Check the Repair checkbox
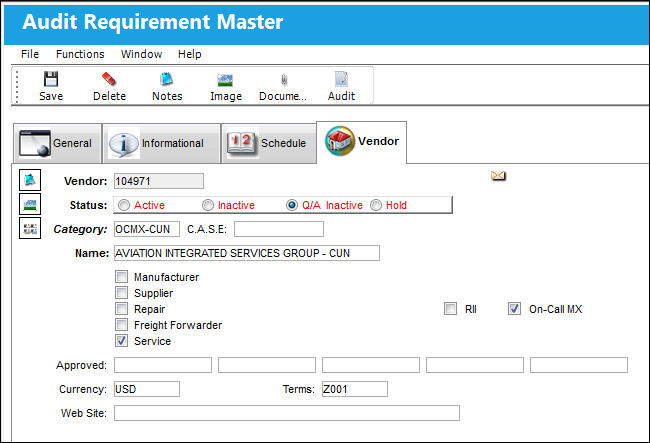The height and width of the screenshot is (443, 650). coord(121,309)
